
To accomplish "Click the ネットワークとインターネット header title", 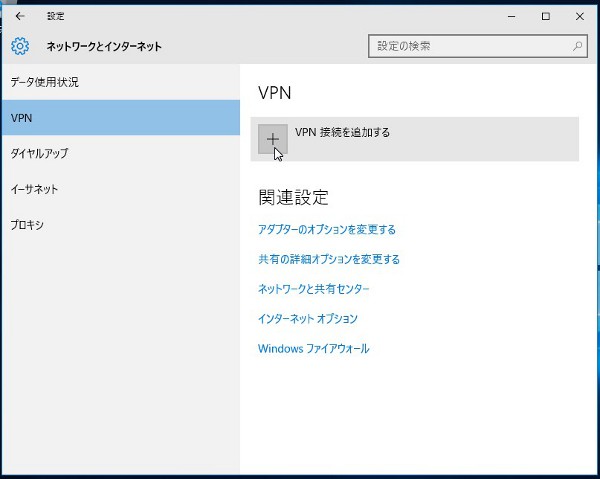I will pyautogui.click(x=104, y=46).
